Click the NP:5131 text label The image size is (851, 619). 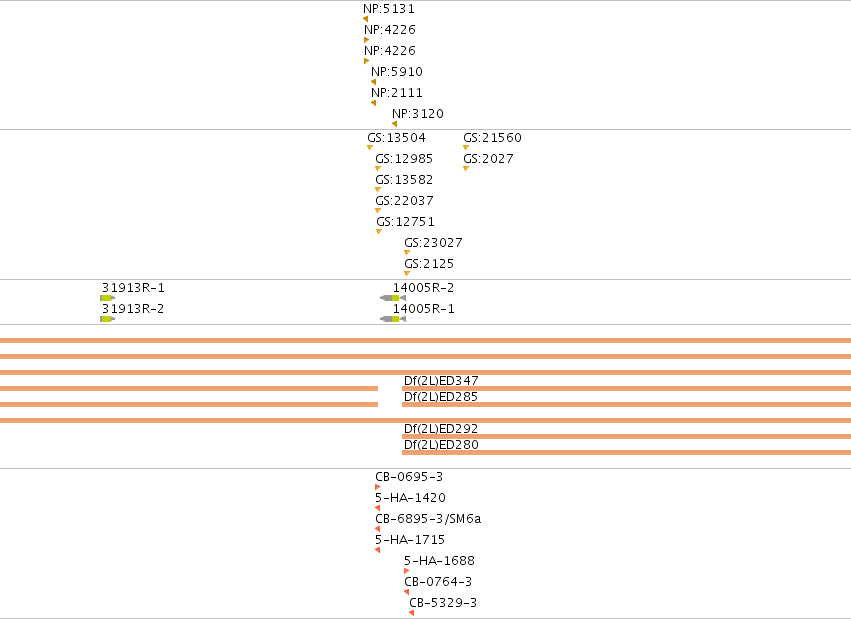tap(389, 9)
